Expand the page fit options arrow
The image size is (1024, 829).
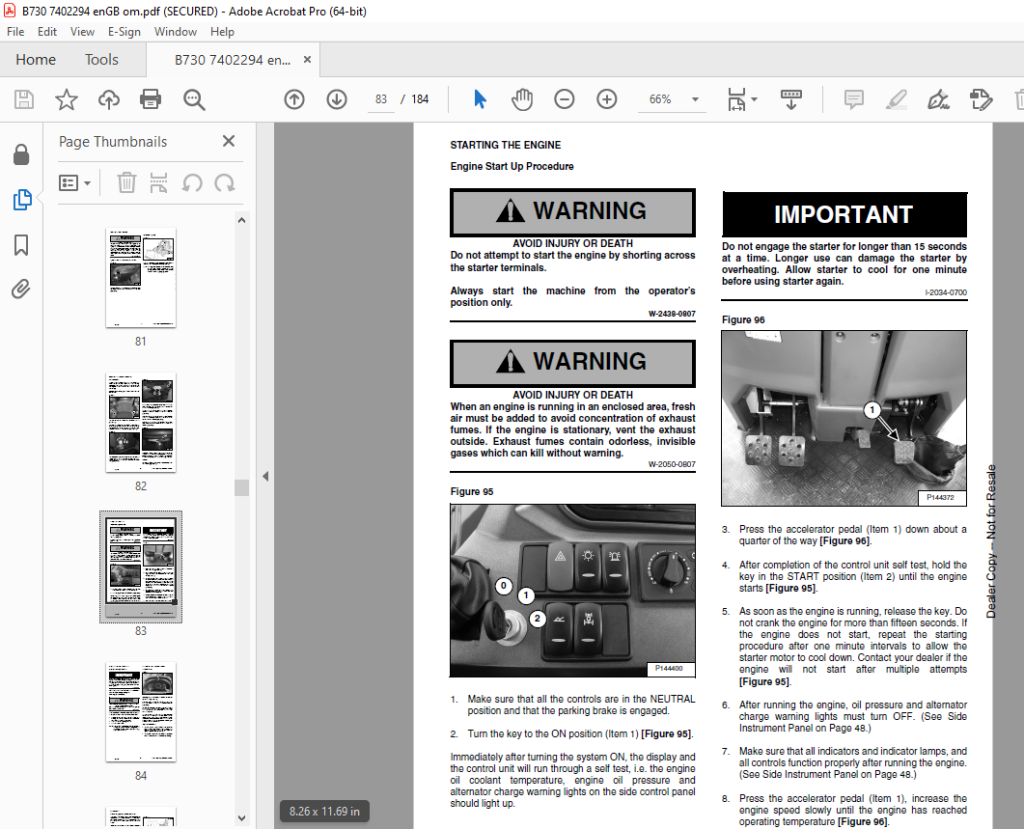[754, 99]
